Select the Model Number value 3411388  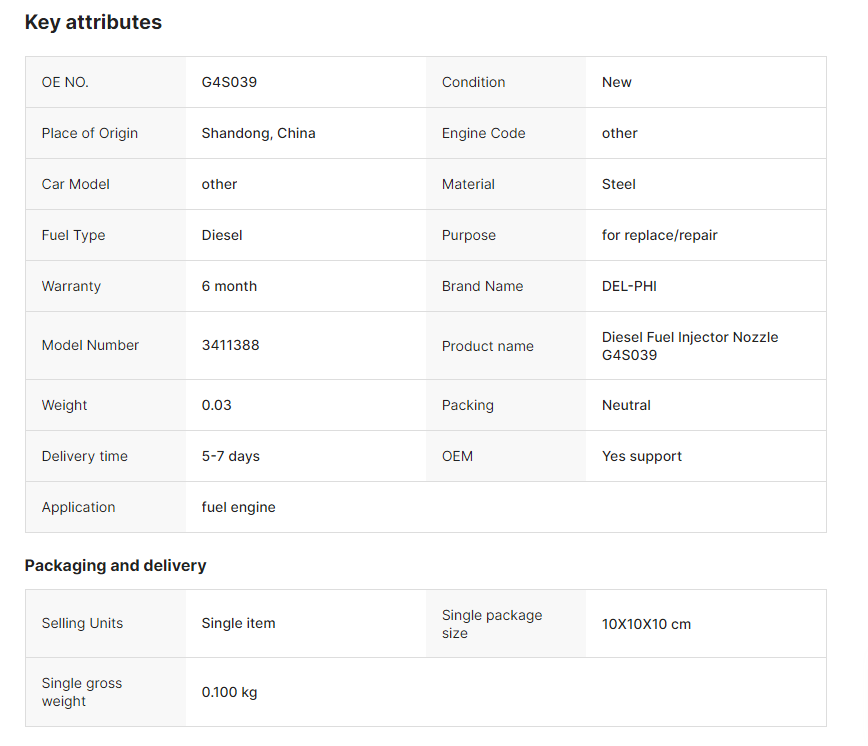pos(230,345)
